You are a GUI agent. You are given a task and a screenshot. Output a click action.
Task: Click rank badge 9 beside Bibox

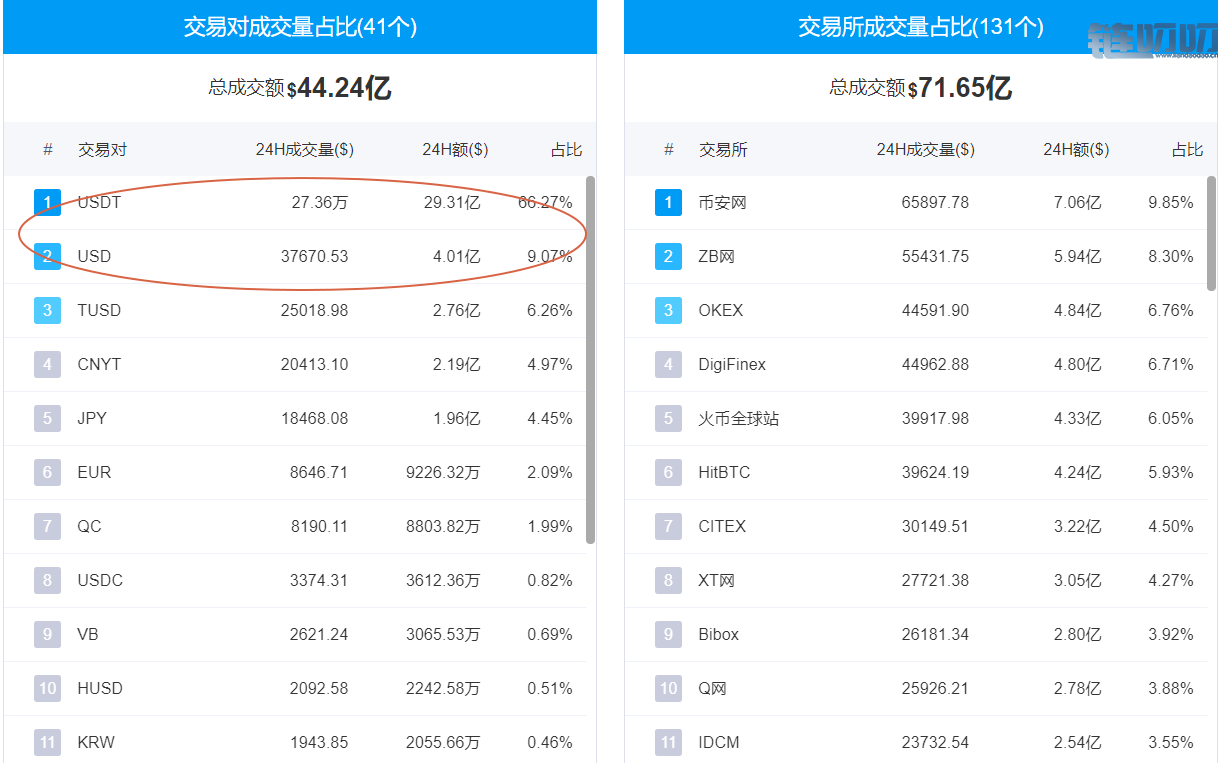click(669, 634)
